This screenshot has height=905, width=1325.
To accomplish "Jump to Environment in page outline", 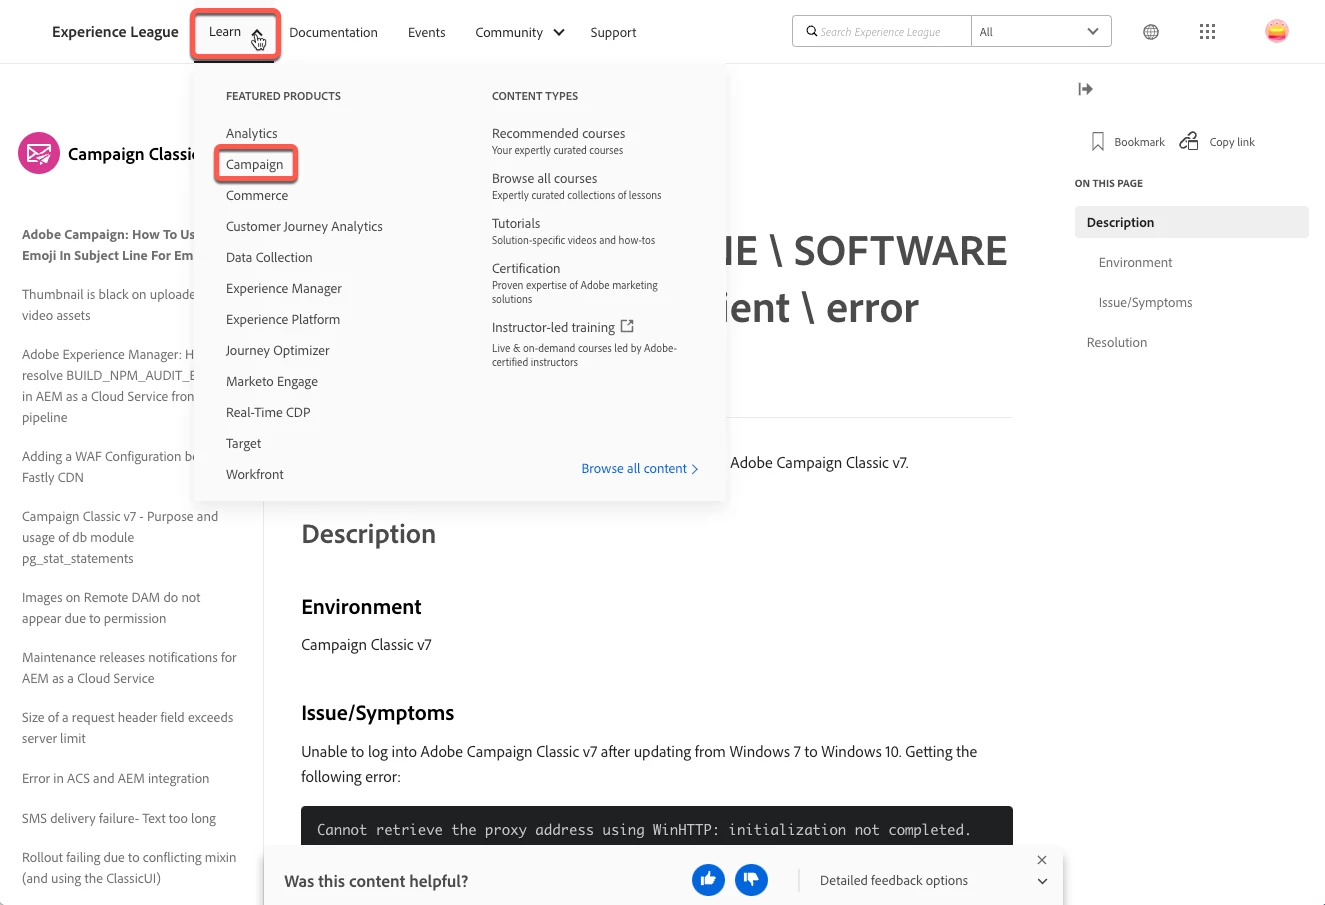I will (x=1135, y=262).
